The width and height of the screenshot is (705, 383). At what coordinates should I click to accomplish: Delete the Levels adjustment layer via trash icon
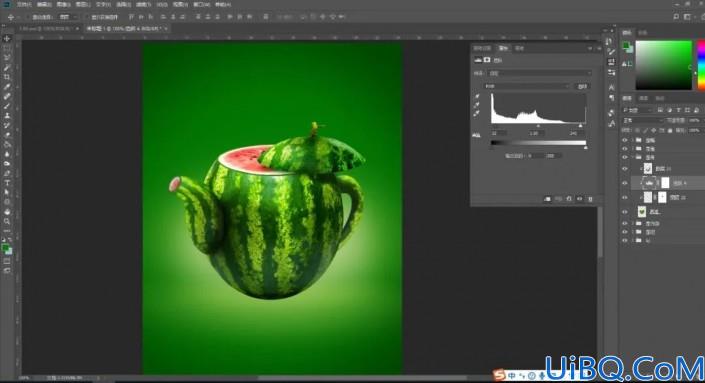click(x=590, y=199)
